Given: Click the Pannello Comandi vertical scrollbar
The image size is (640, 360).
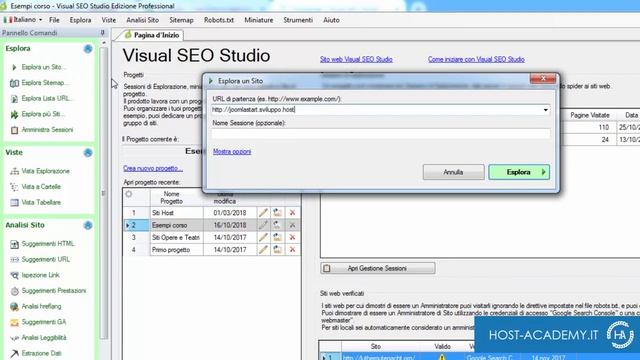Looking at the screenshot, I should point(104,192).
